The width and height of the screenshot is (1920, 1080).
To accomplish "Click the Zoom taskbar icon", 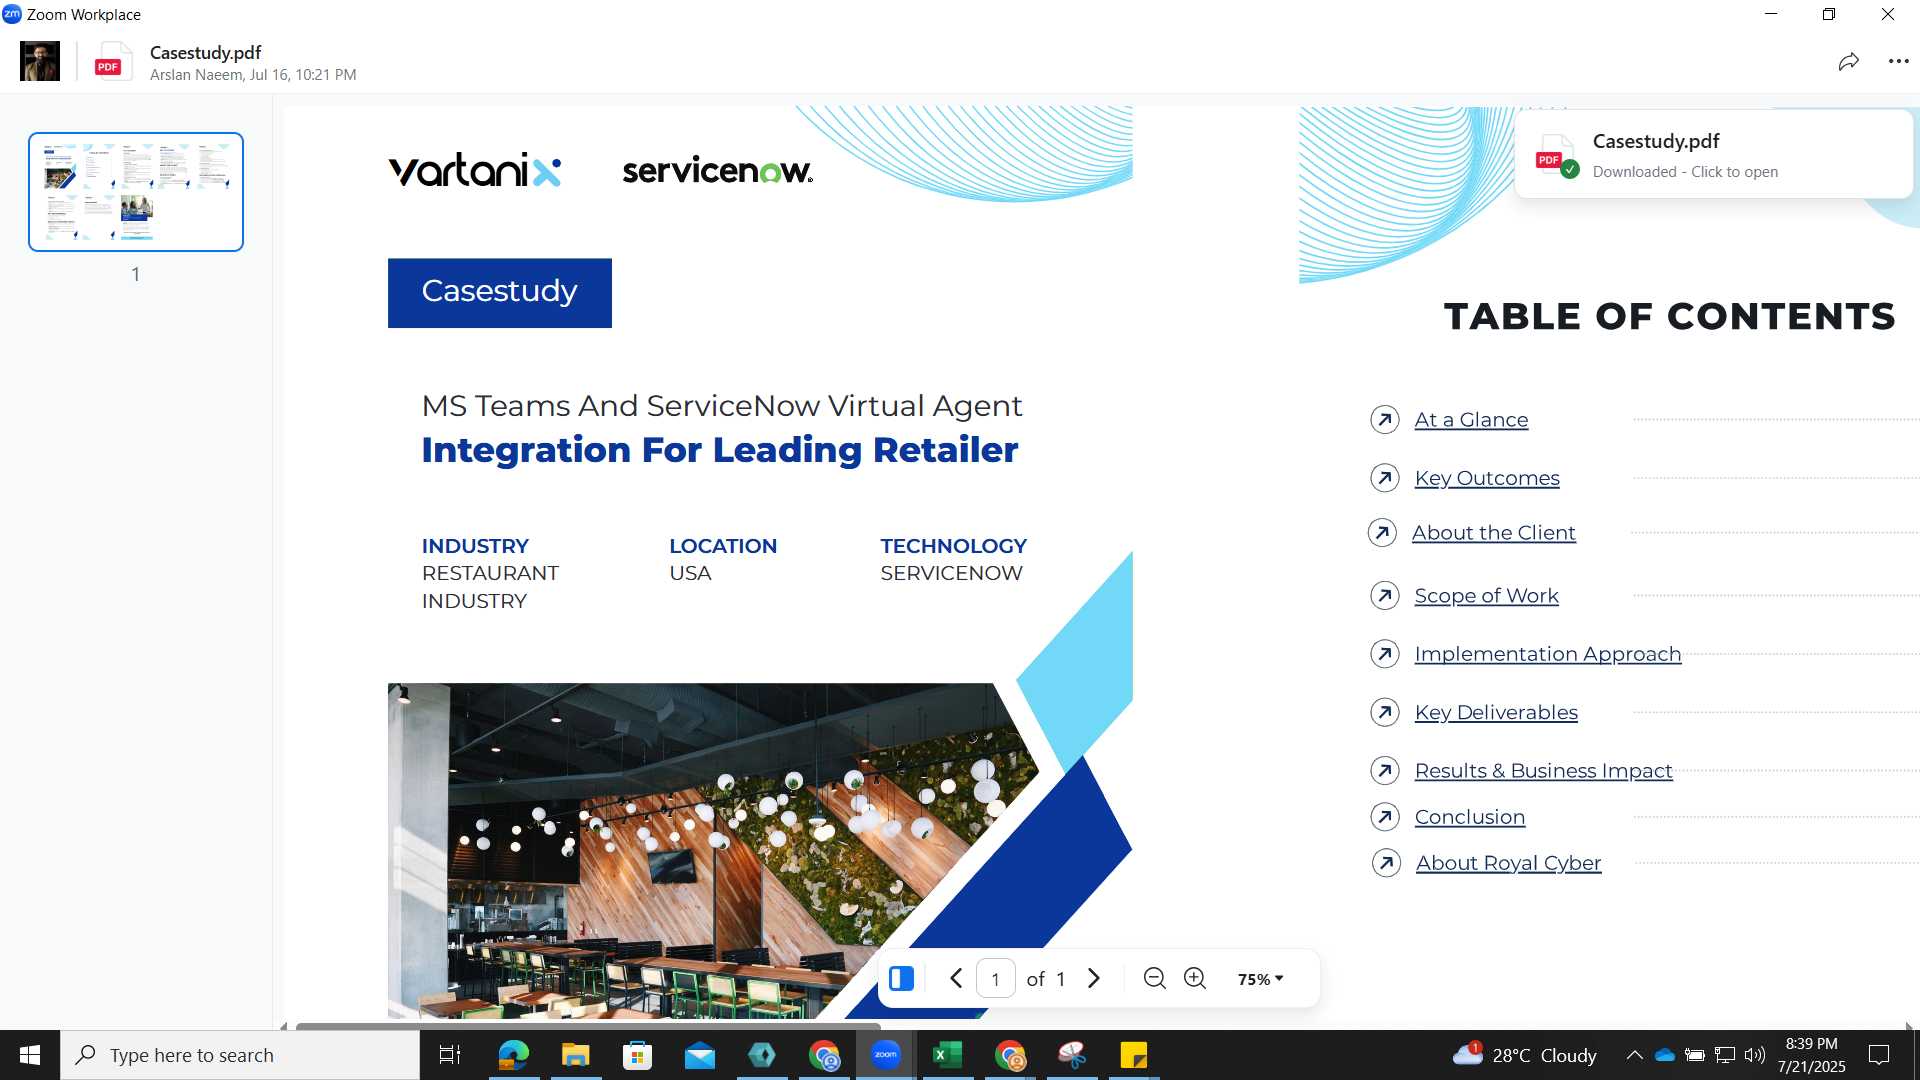I will (885, 1055).
